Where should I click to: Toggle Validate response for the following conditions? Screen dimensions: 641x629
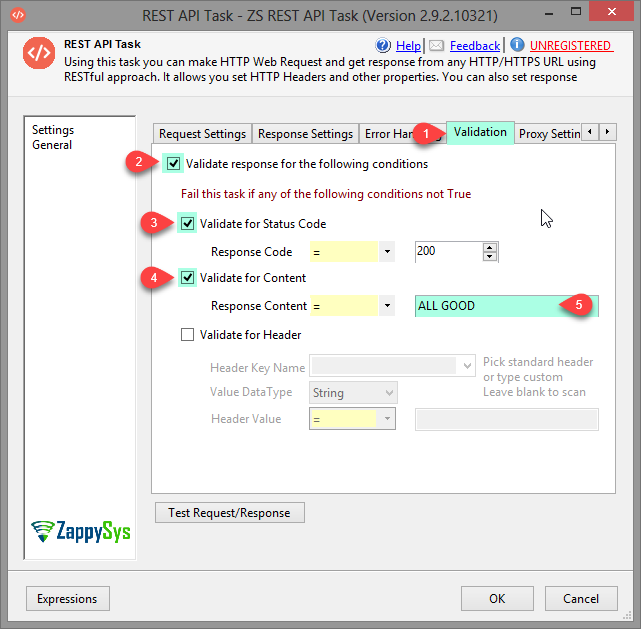click(x=173, y=164)
